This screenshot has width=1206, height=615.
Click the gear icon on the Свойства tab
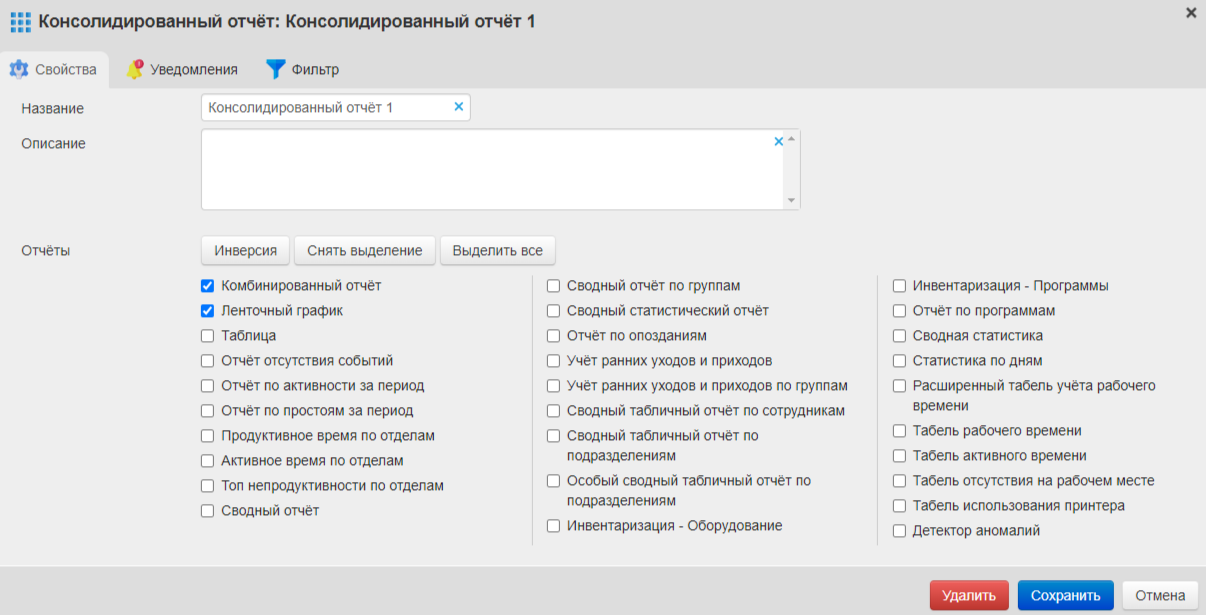pos(19,69)
